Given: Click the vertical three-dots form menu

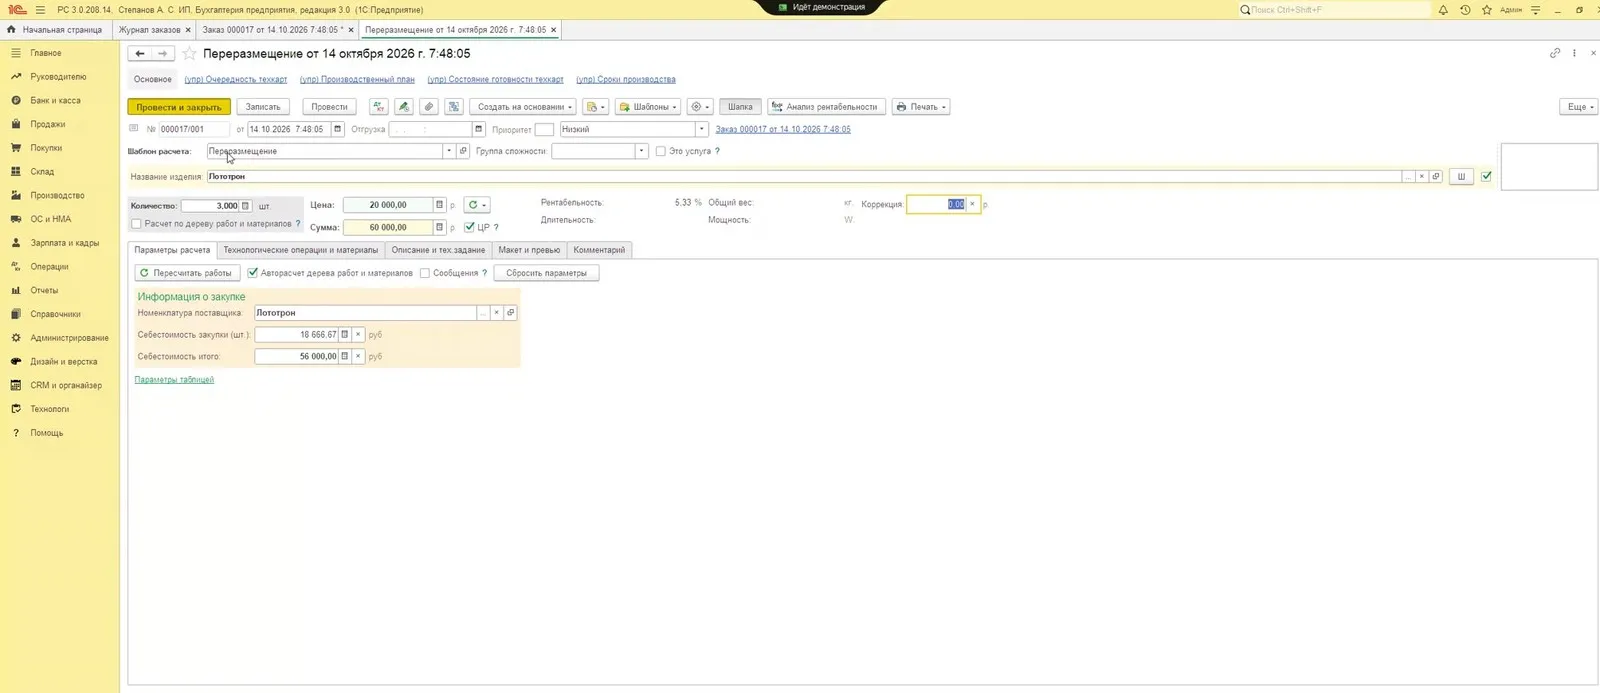Looking at the screenshot, I should 1574,53.
